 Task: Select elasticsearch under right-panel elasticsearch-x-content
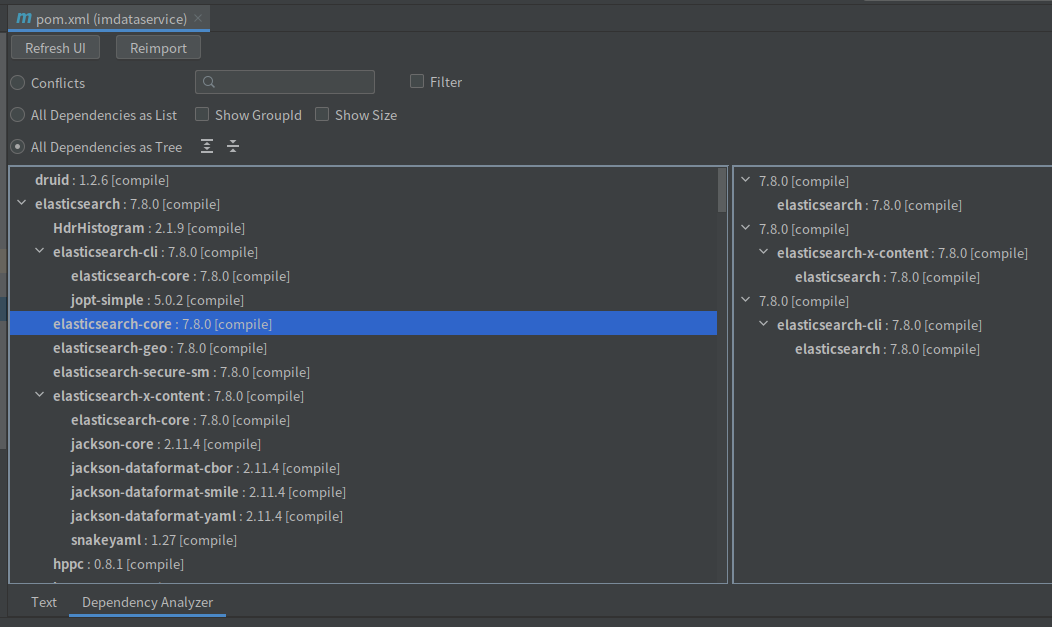(x=887, y=277)
